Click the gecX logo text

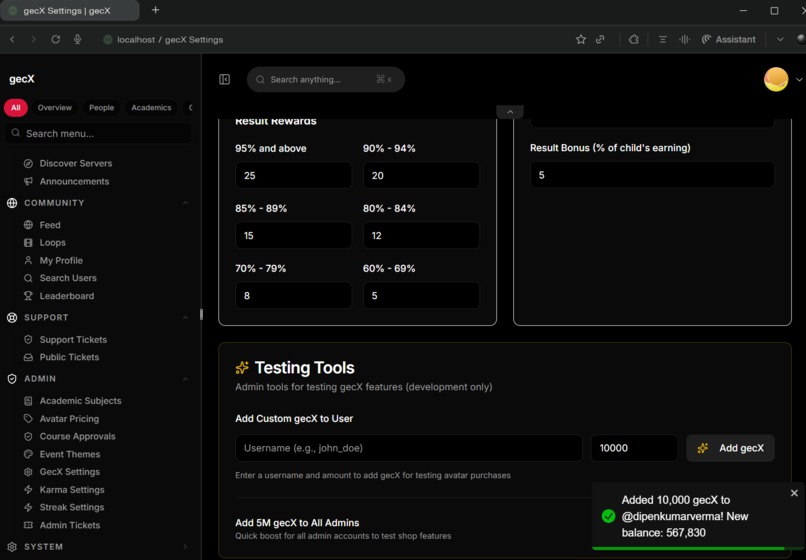[22, 79]
